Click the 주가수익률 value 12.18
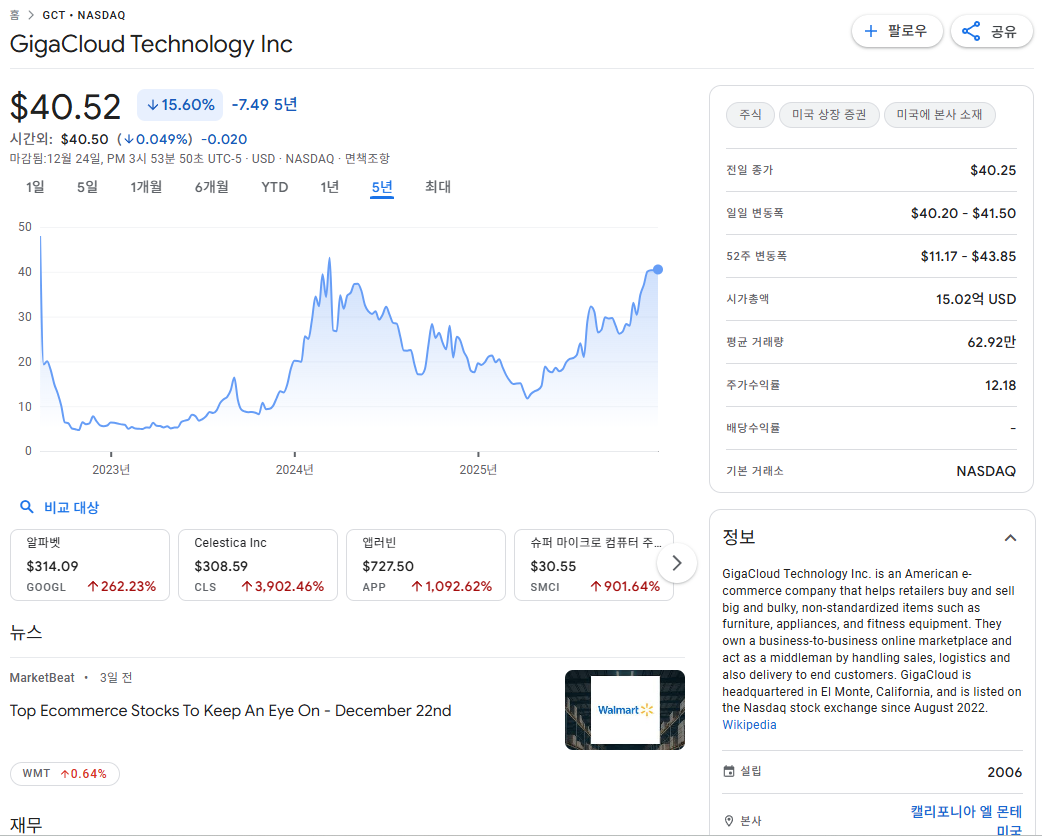The height and width of the screenshot is (836, 1042). [x=1000, y=385]
